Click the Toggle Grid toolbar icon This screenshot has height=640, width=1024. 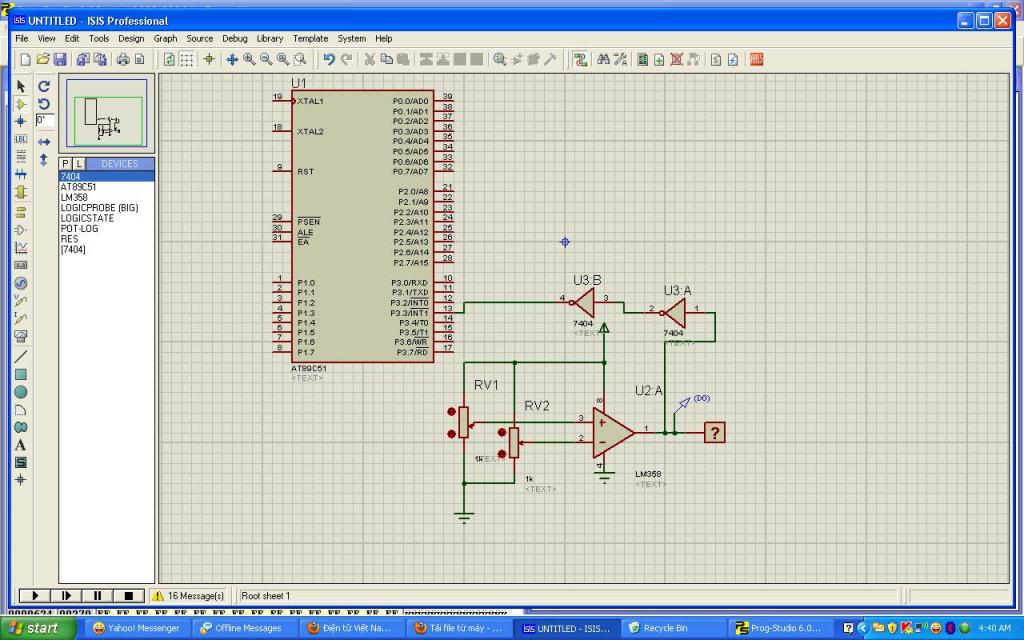click(x=187, y=60)
